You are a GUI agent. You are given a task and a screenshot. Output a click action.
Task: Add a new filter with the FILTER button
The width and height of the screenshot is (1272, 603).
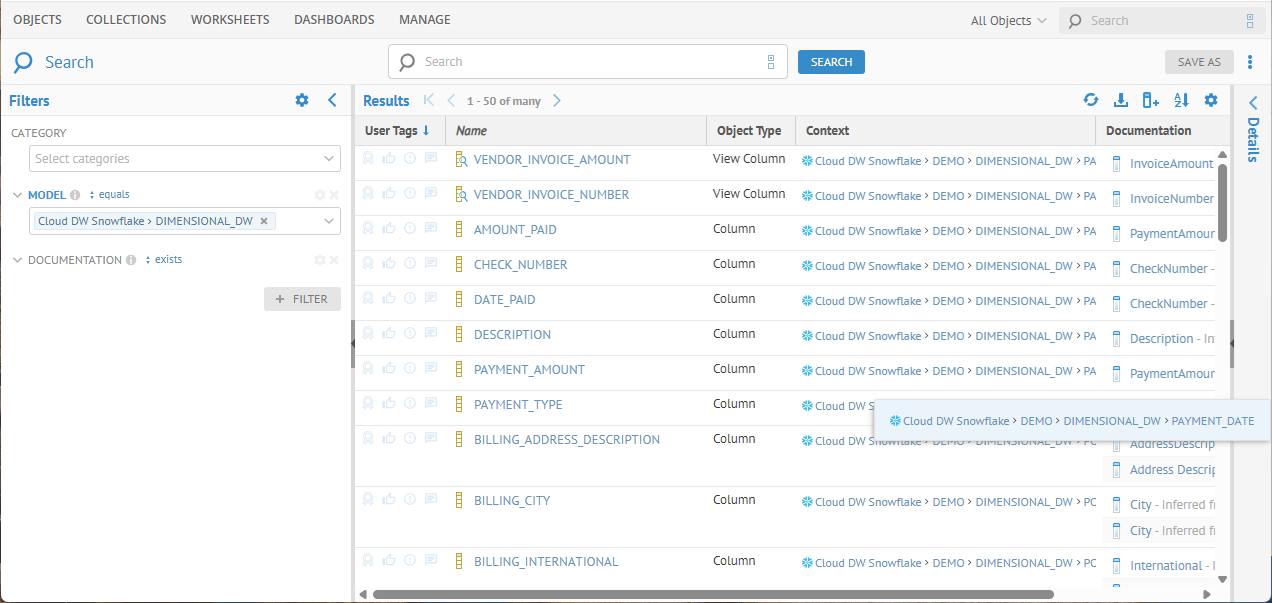(302, 299)
